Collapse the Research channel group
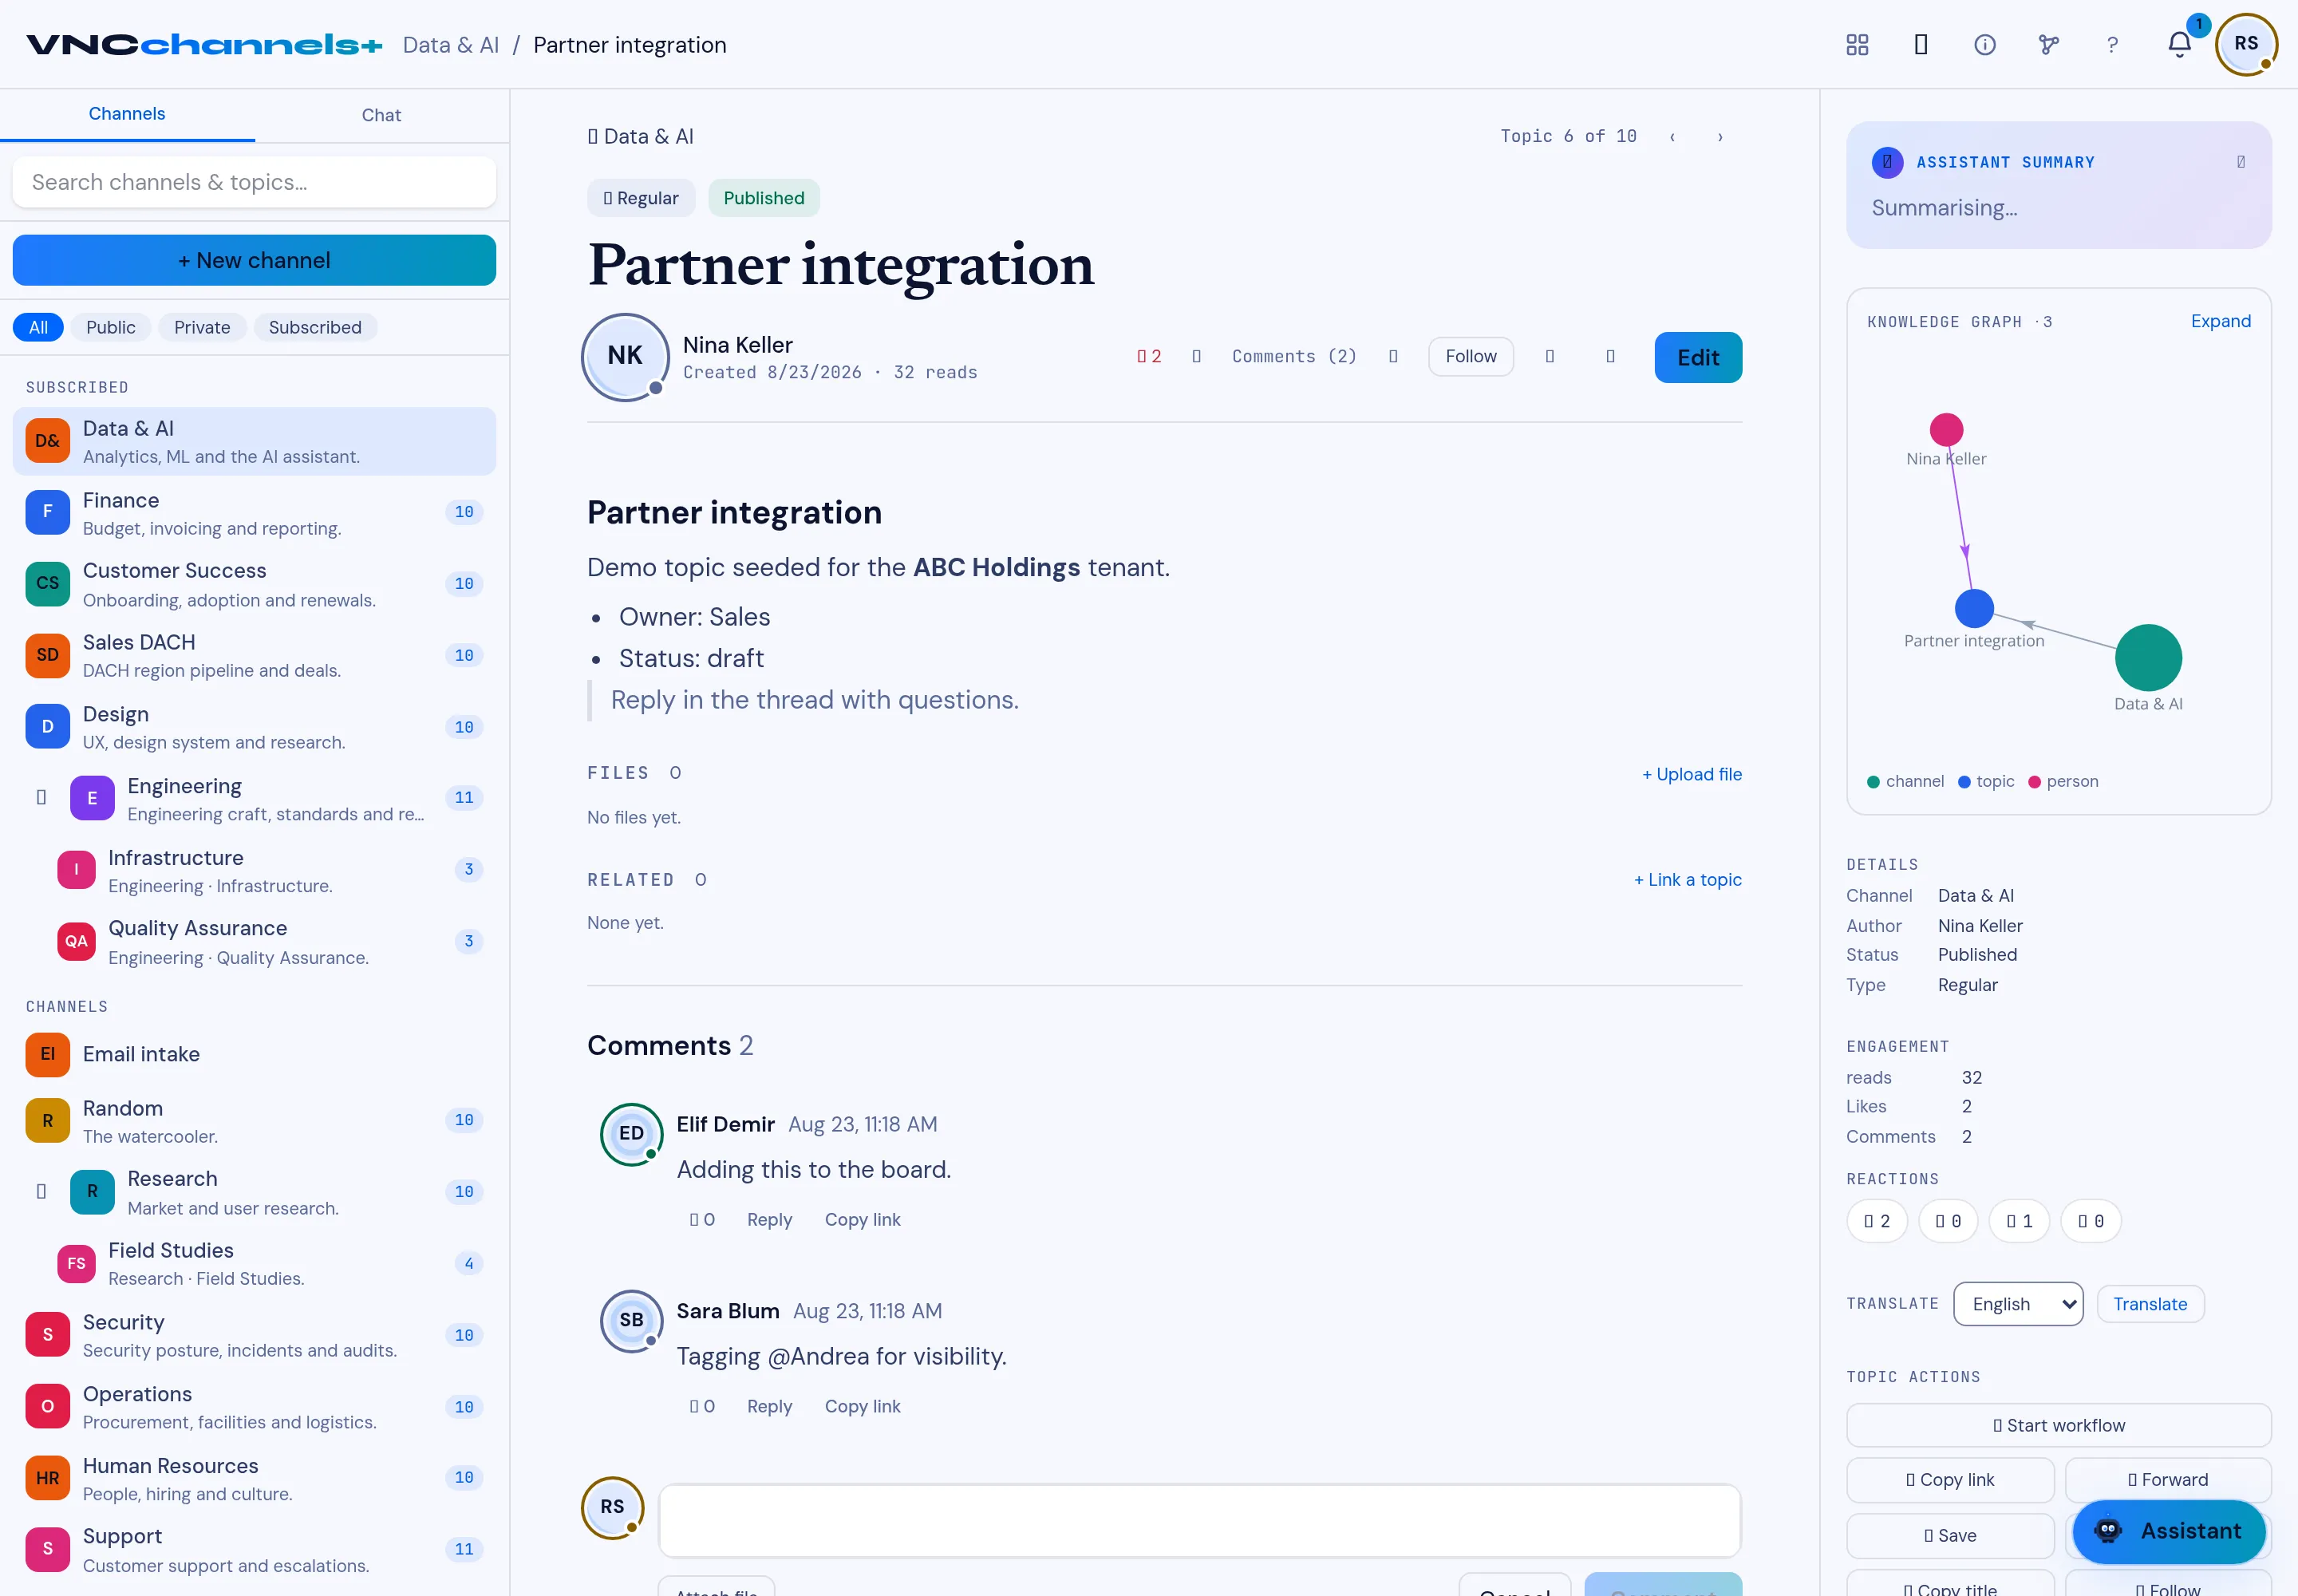This screenshot has height=1596, width=2298. click(x=41, y=1192)
